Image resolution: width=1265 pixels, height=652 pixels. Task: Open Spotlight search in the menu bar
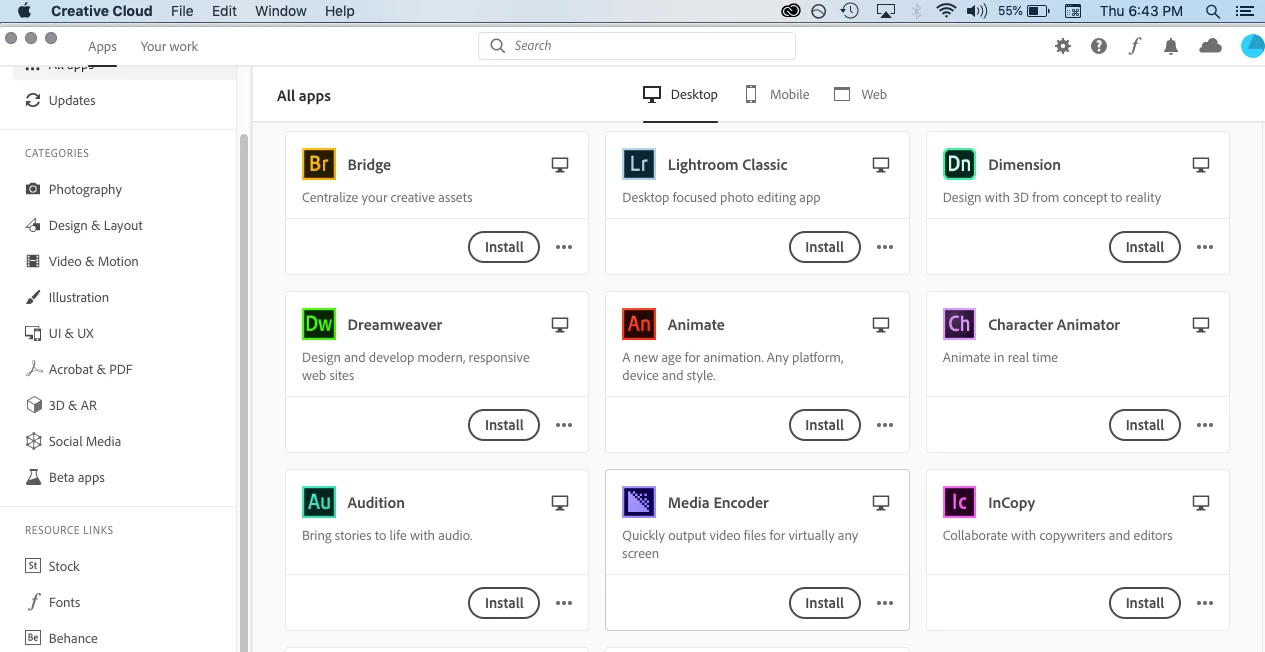[x=1213, y=11]
